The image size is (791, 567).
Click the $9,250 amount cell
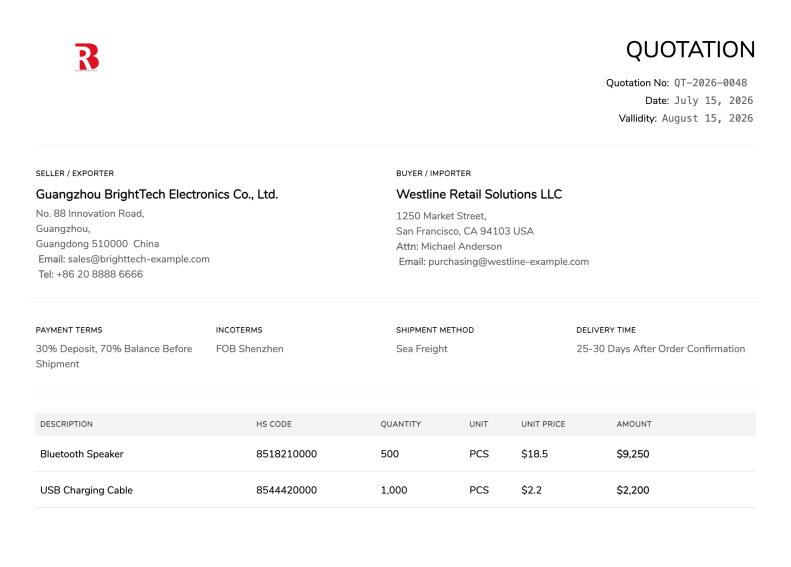click(633, 454)
